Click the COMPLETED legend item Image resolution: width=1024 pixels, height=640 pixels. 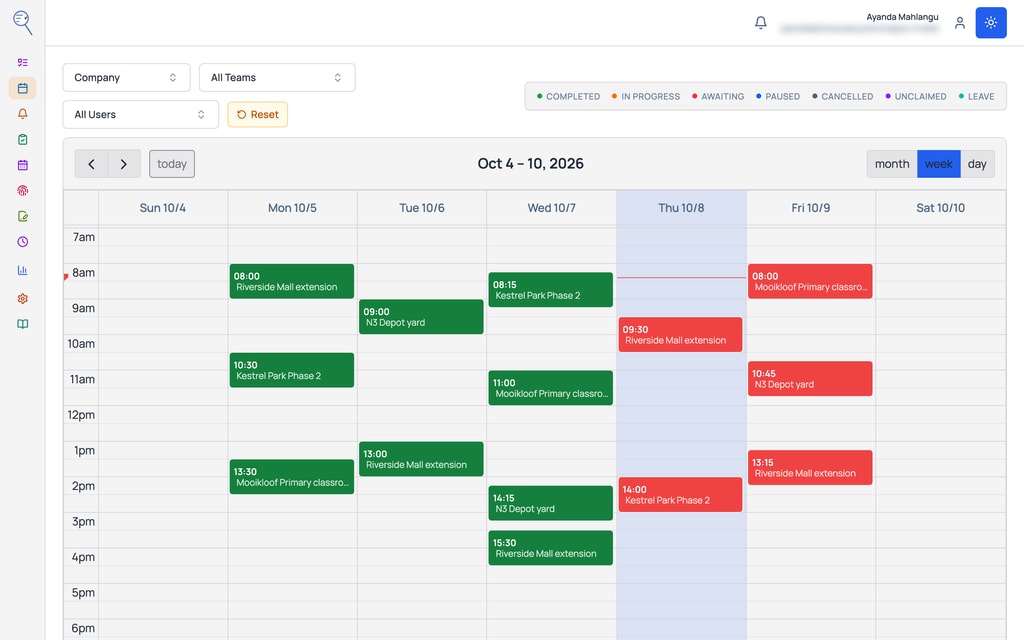click(568, 96)
